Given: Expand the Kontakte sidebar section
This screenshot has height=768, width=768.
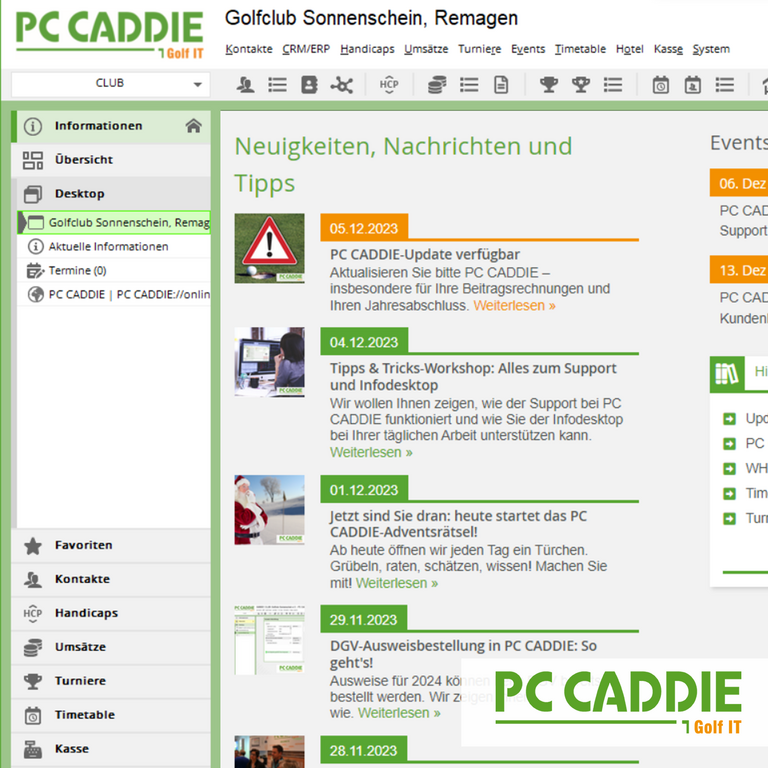Looking at the screenshot, I should coord(111,579).
